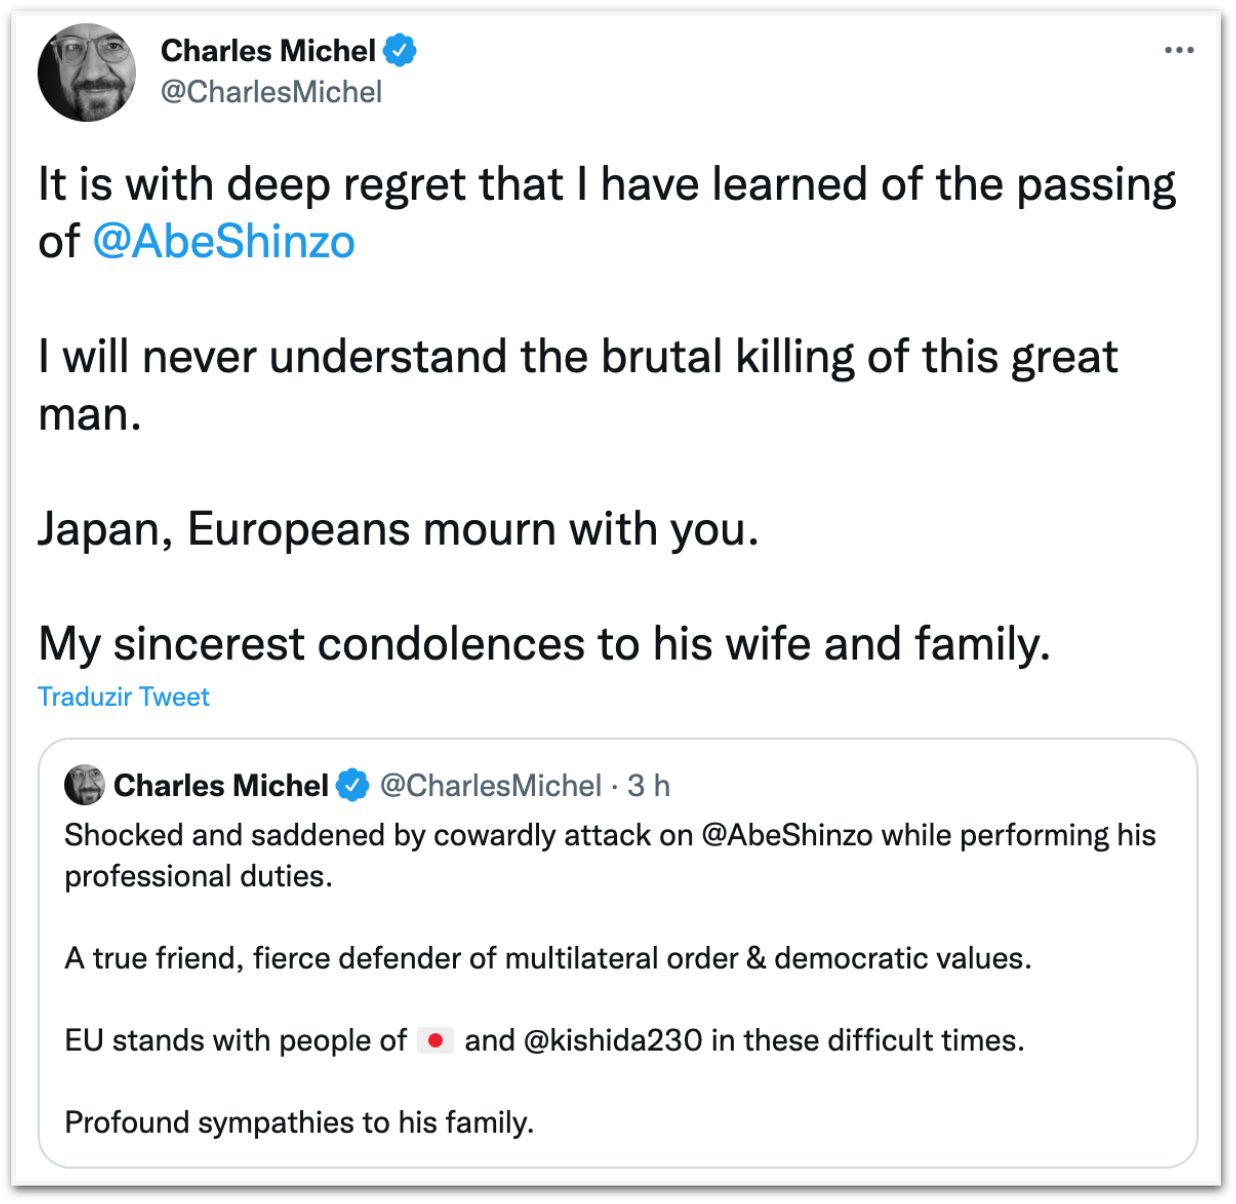The width and height of the screenshot is (1236, 1204).
Task: Click the "Profound sympathies to his family" line
Action: 299,1122
